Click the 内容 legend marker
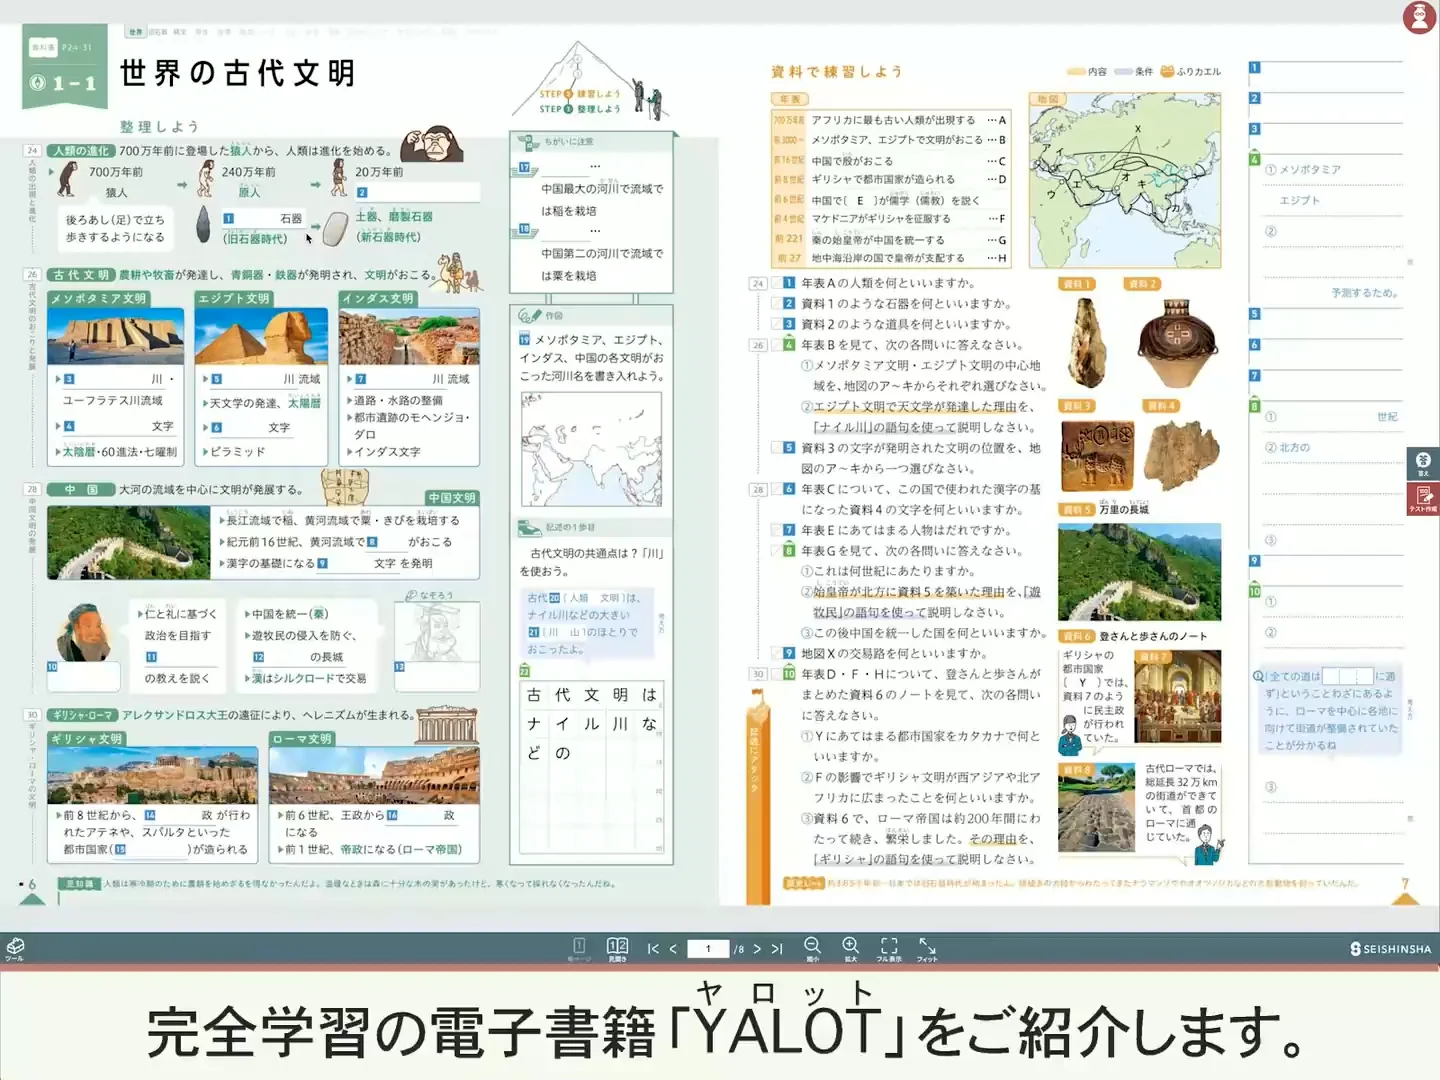The height and width of the screenshot is (1080, 1440). [x=1076, y=72]
